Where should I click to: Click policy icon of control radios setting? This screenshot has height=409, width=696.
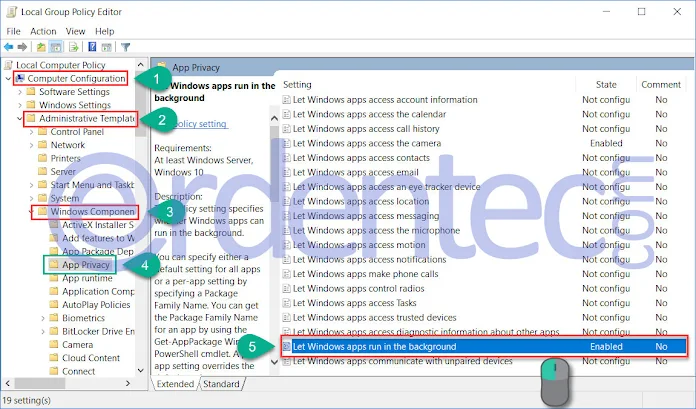287,289
